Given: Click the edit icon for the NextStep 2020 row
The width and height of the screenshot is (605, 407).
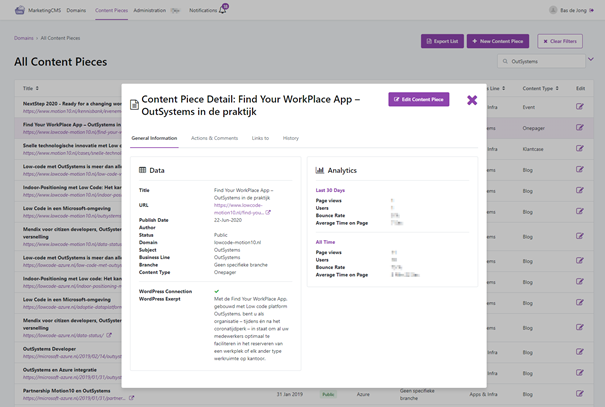Looking at the screenshot, I should 580,106.
